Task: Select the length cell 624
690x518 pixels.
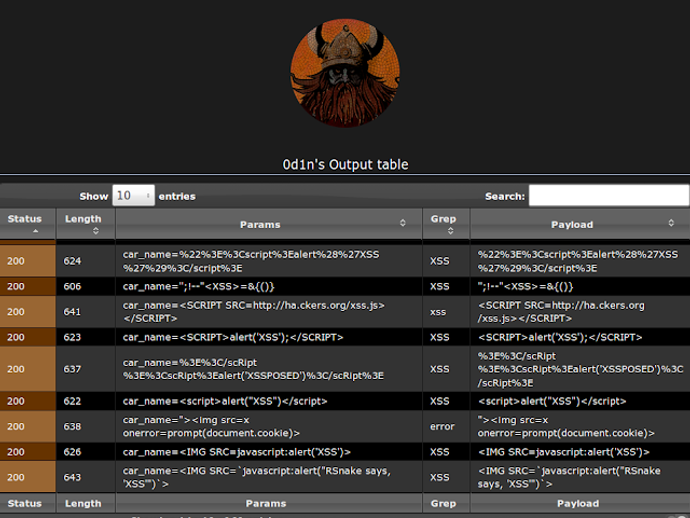Action: tap(86, 261)
